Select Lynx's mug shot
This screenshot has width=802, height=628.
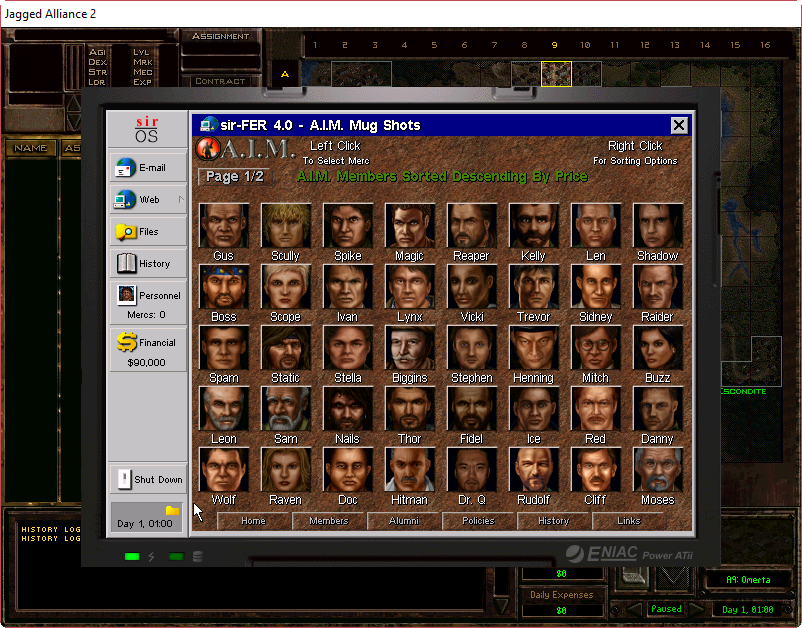tap(410, 286)
